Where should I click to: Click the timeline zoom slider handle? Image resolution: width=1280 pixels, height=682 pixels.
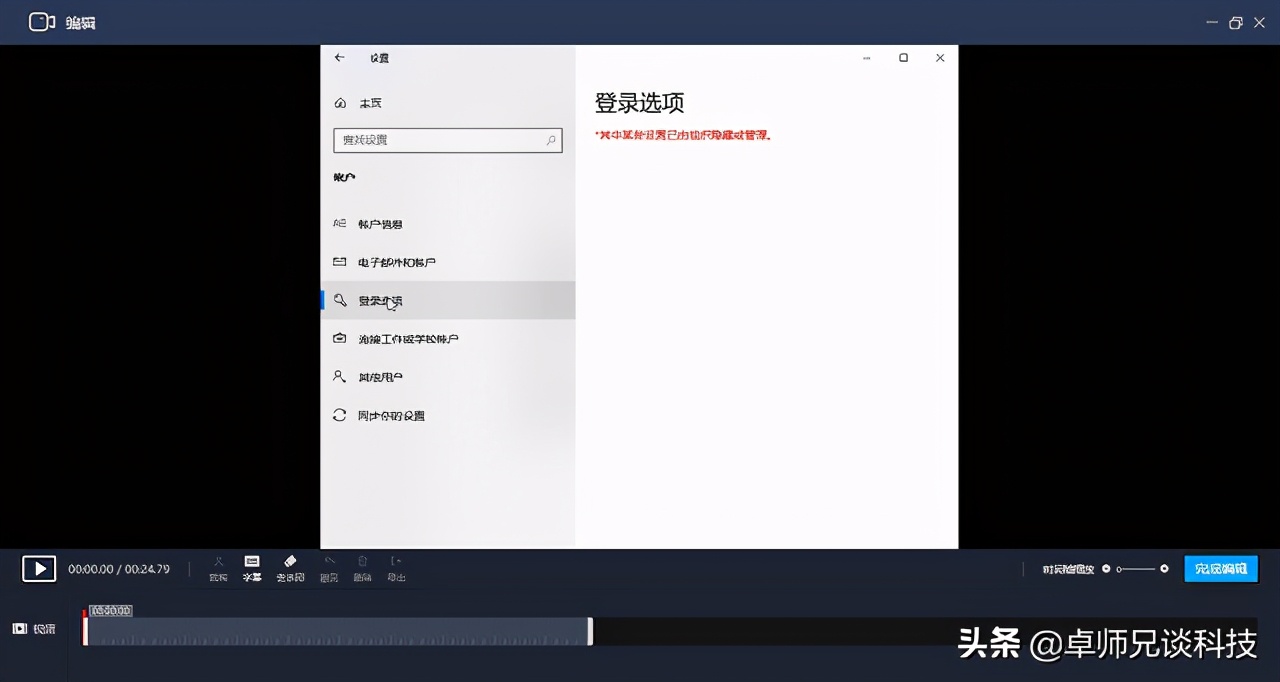(1119, 569)
